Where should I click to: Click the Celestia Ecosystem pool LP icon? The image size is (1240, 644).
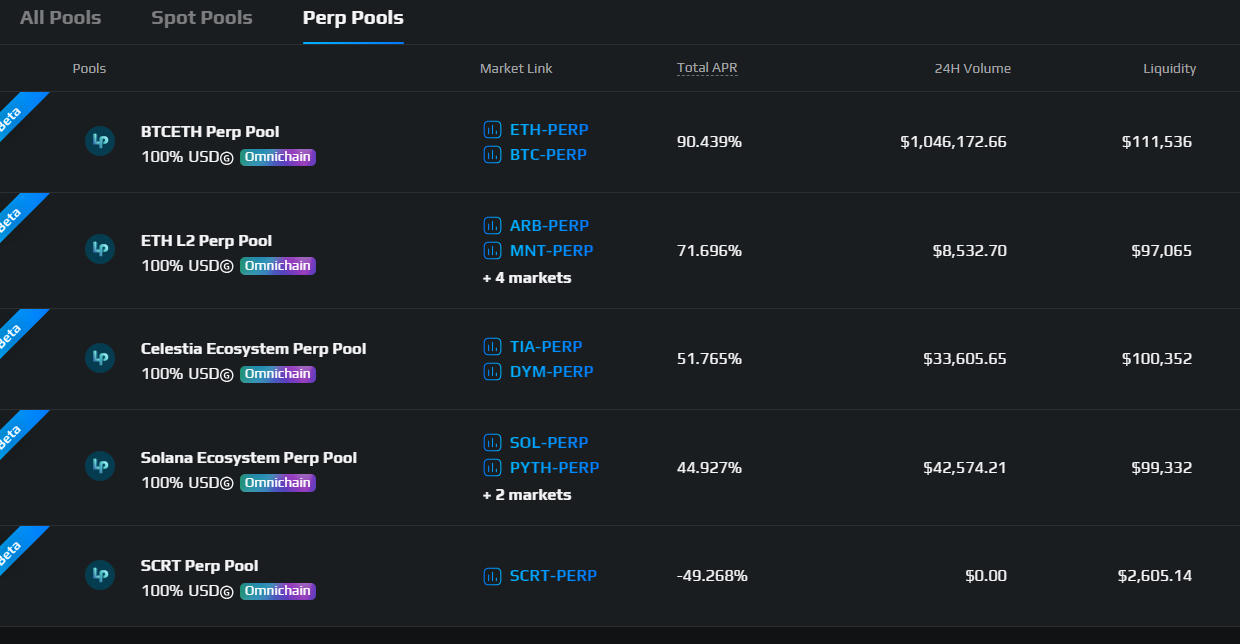[x=99, y=357]
